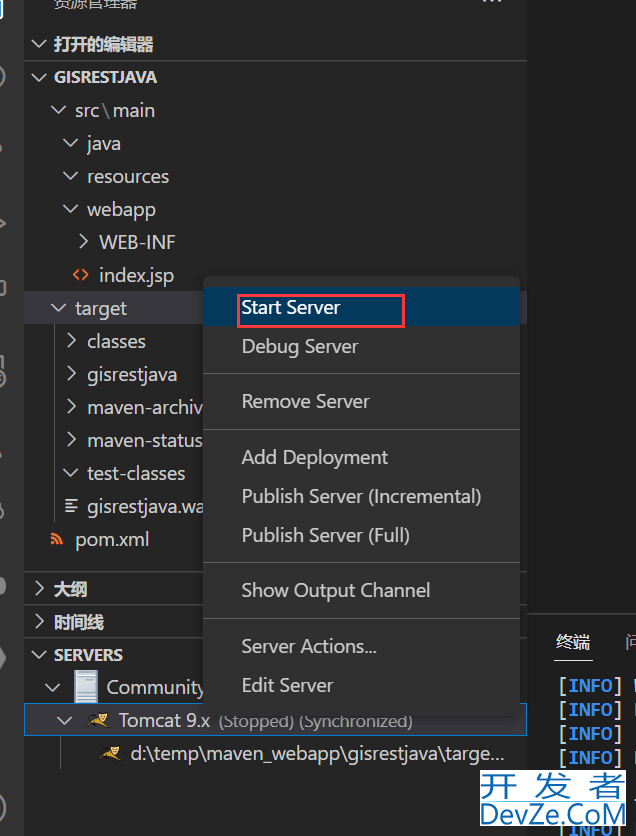Screen dimensions: 636x836
Task: Collapse the test-classes folder
Action: coord(70,473)
